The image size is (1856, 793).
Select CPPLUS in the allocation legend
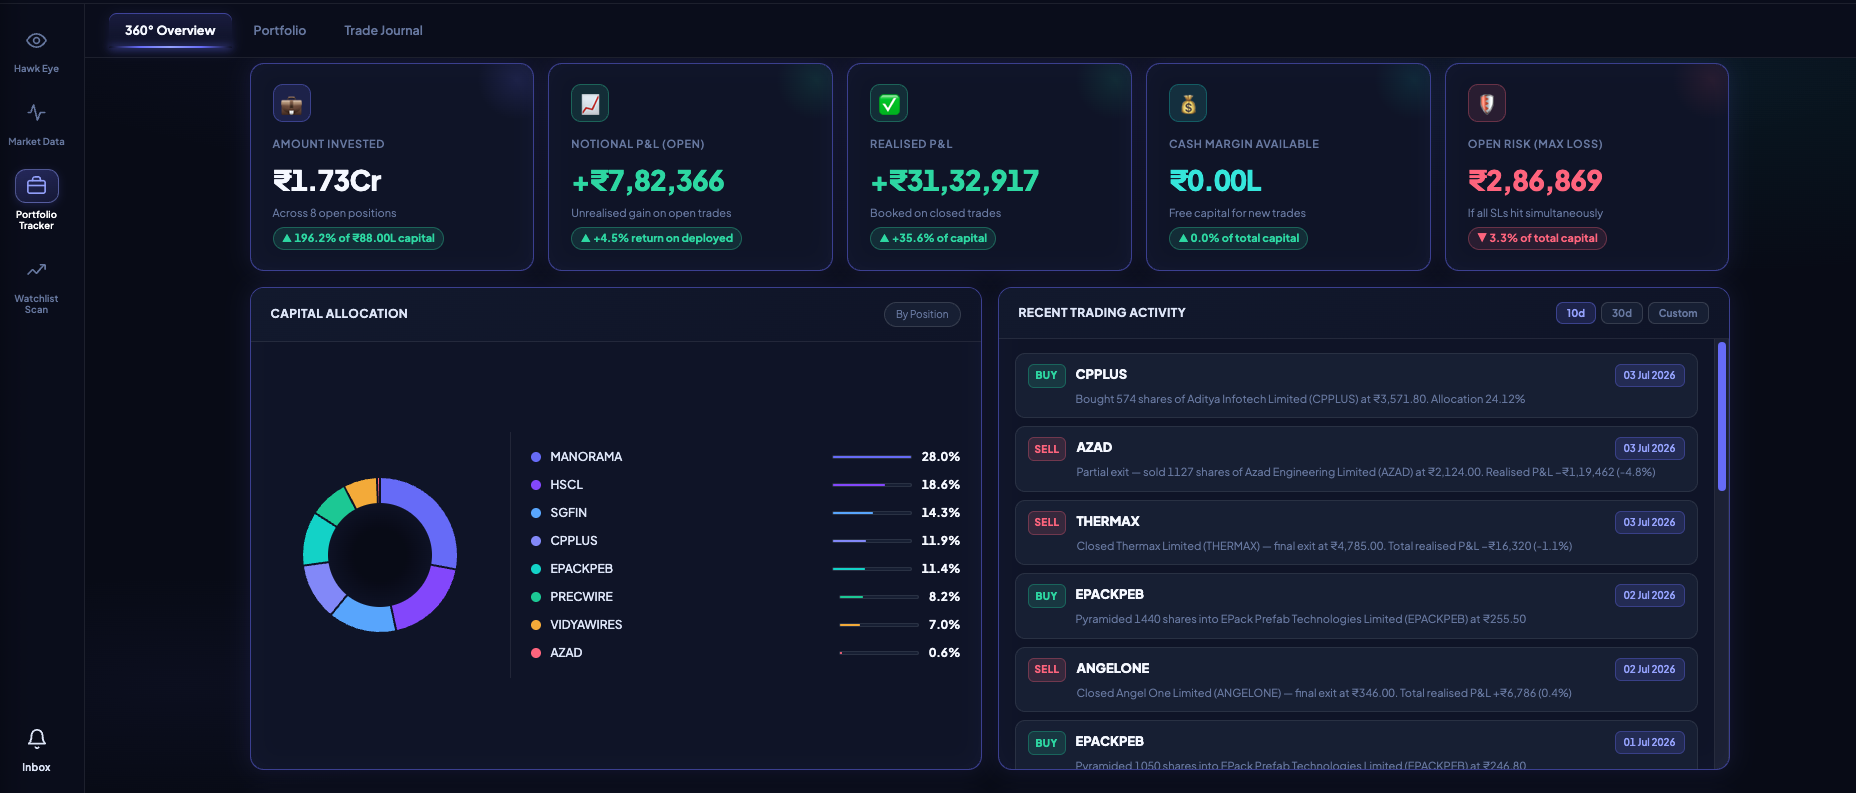click(x=574, y=541)
